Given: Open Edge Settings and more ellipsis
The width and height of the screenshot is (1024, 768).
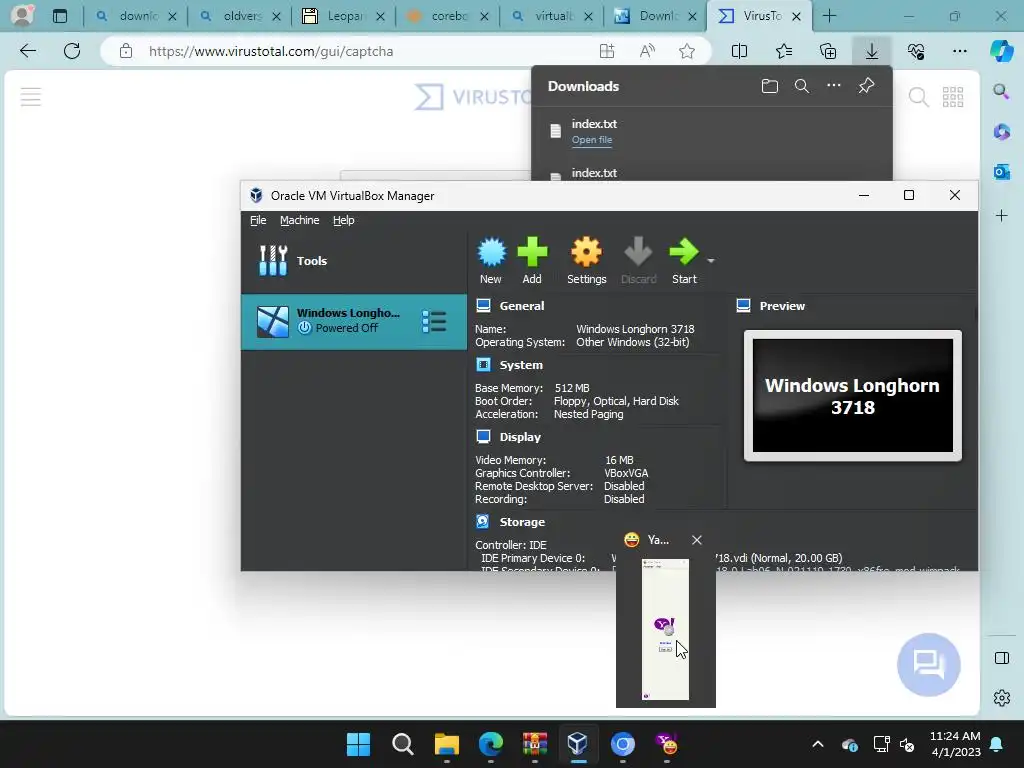Looking at the screenshot, I should pos(959,51).
